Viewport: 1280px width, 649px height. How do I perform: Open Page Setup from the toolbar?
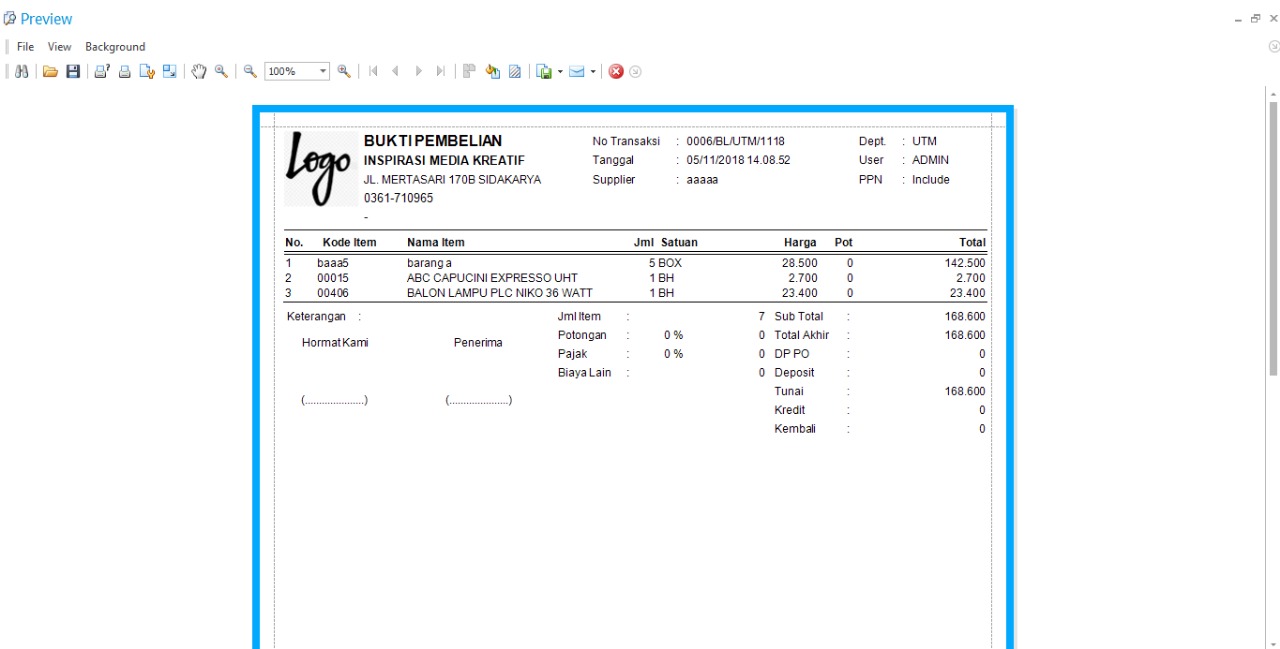pos(147,72)
